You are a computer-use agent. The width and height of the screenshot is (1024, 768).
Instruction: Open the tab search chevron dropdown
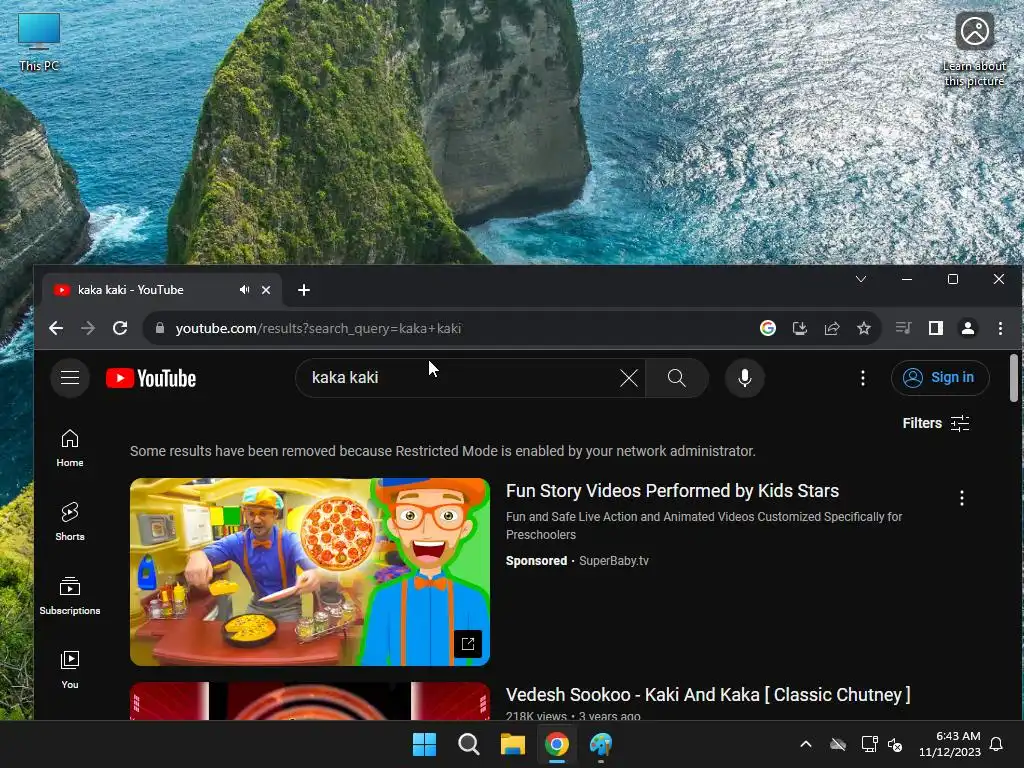tap(861, 279)
